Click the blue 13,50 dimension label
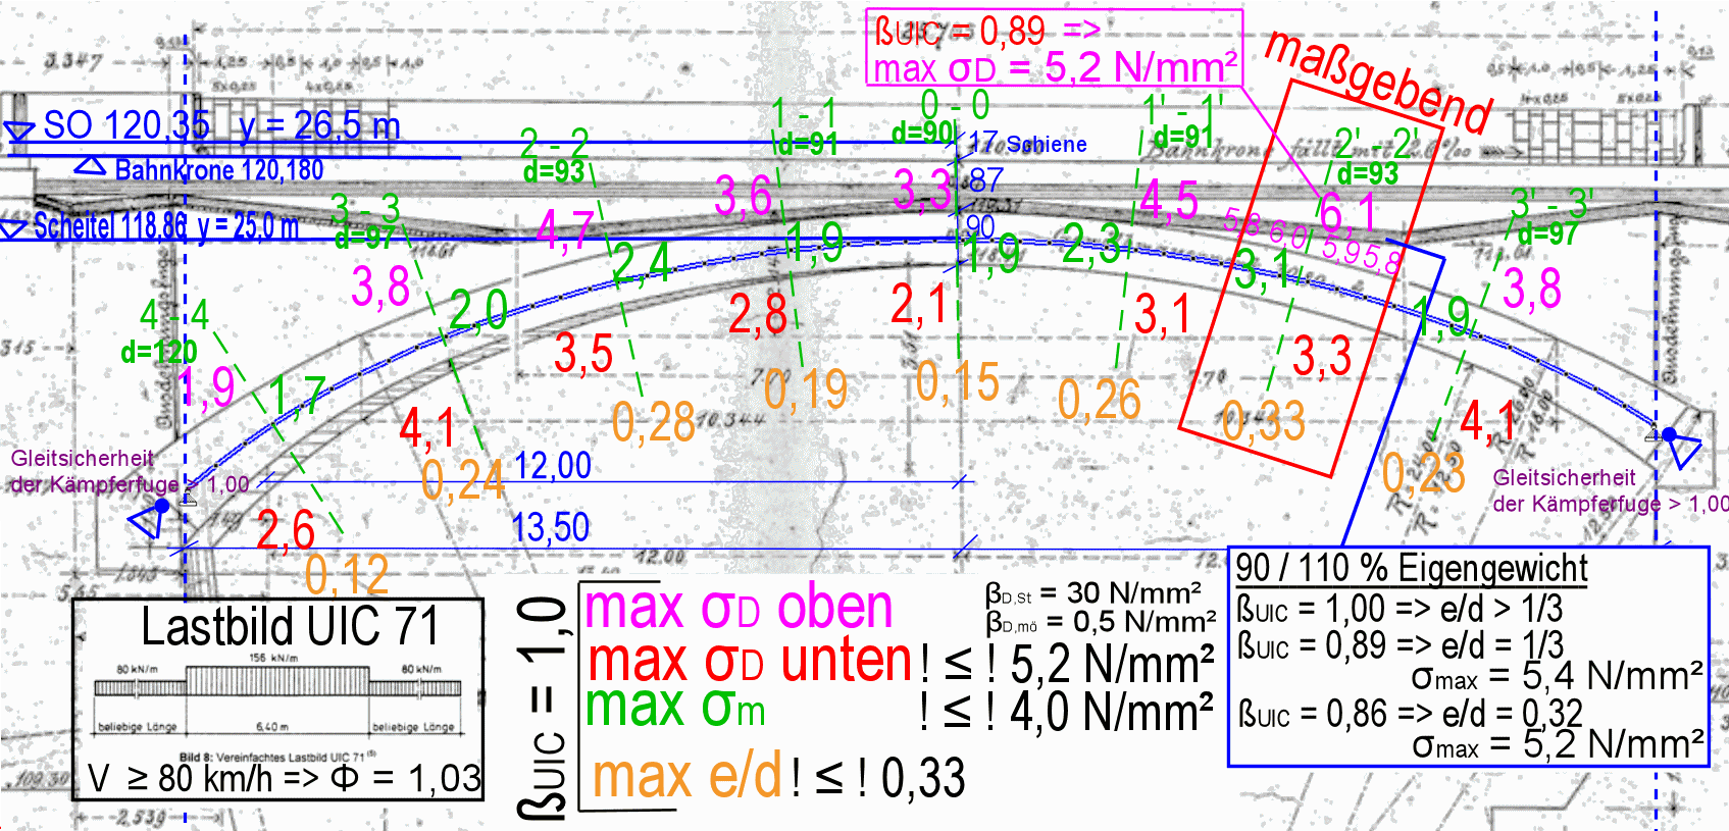The height and width of the screenshot is (831, 1729). pyautogui.click(x=550, y=527)
